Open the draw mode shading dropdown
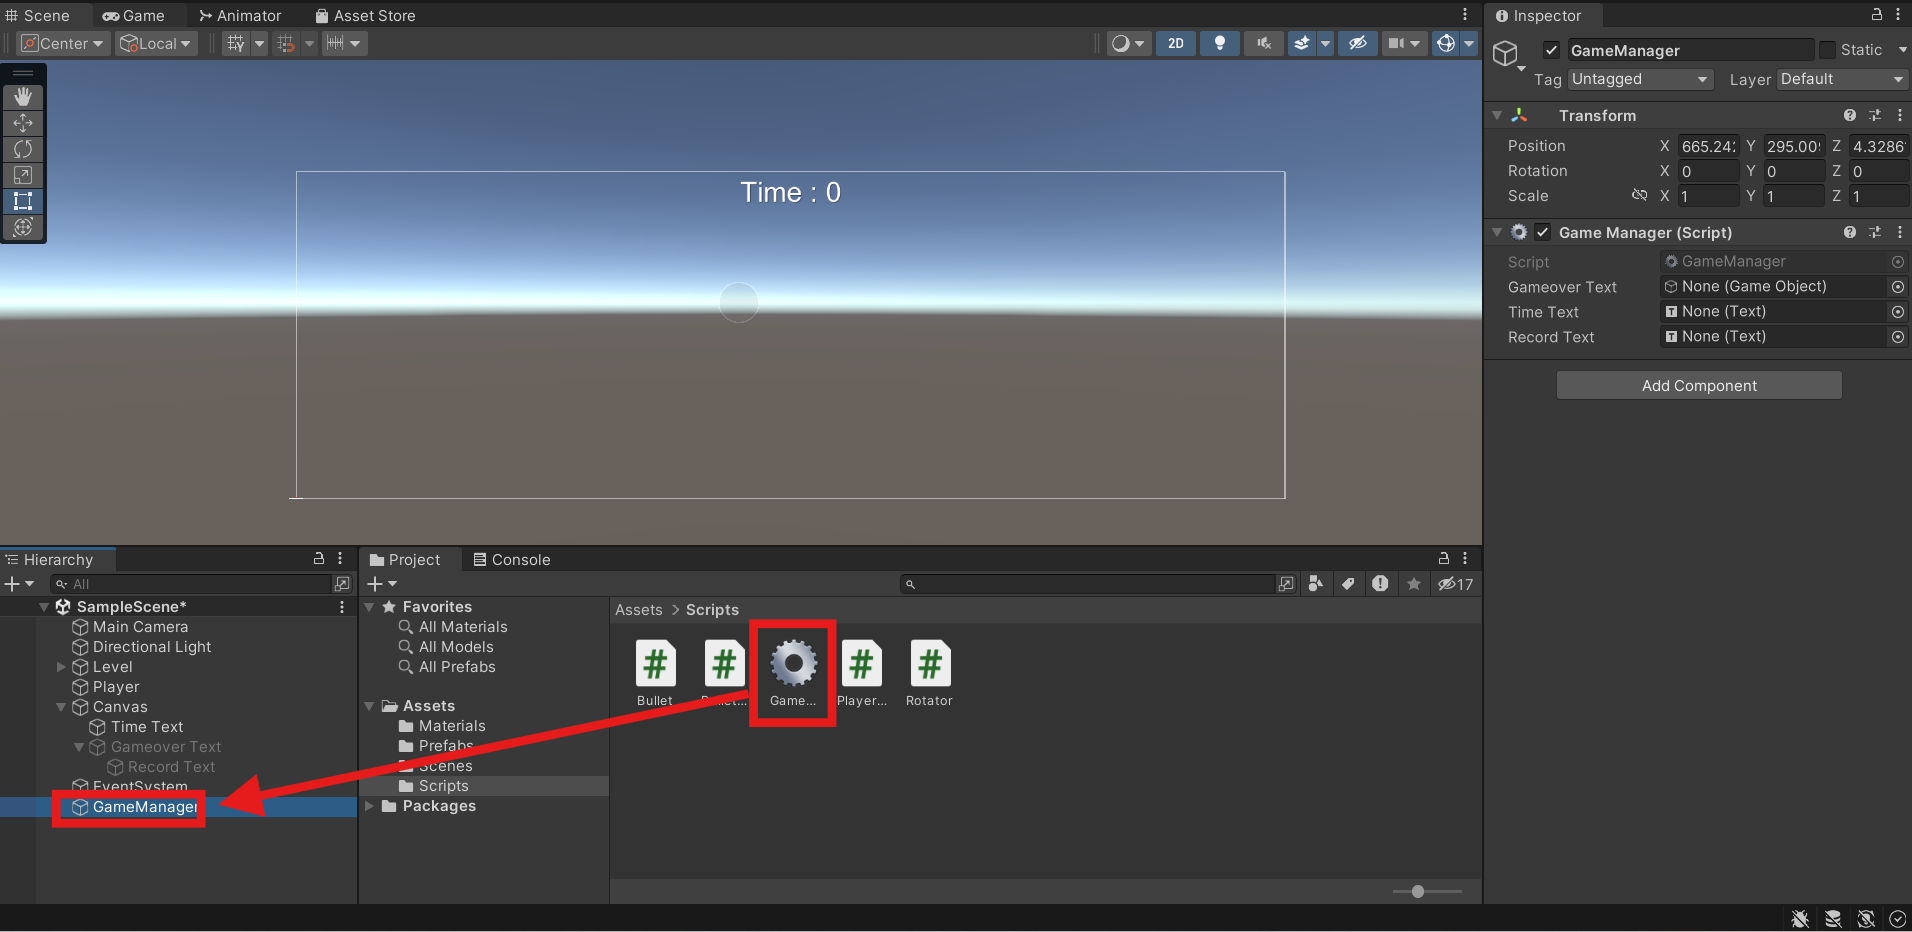1912x932 pixels. point(1128,43)
